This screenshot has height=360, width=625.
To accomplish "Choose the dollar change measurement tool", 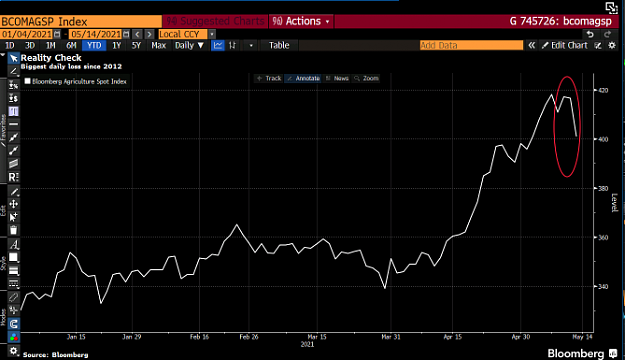I will pos(14,98).
